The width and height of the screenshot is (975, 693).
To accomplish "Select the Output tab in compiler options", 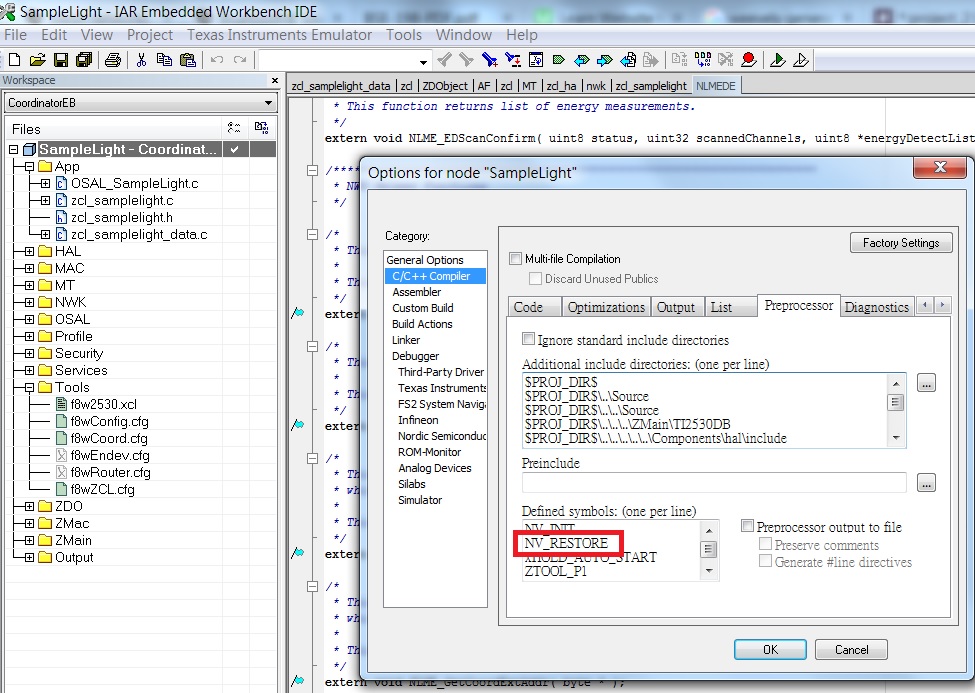I will point(676,307).
